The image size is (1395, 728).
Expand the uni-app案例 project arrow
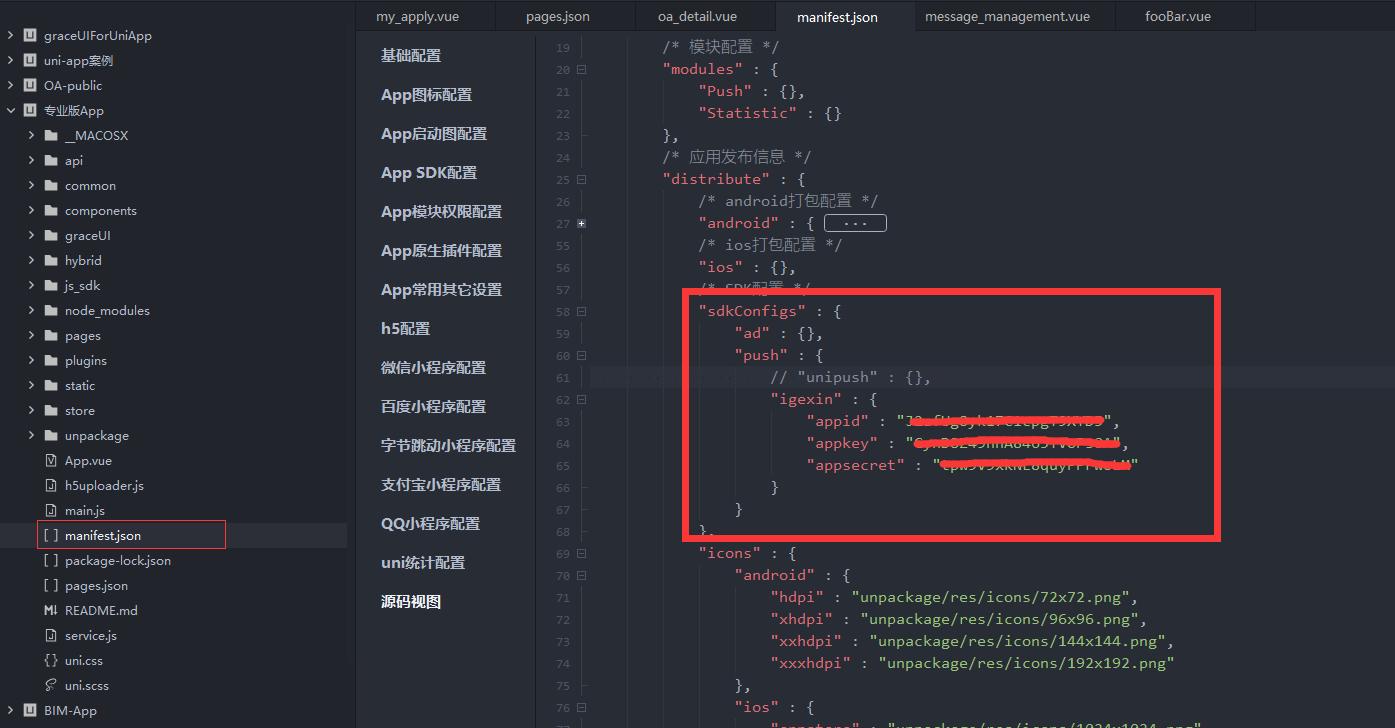click(x=11, y=60)
